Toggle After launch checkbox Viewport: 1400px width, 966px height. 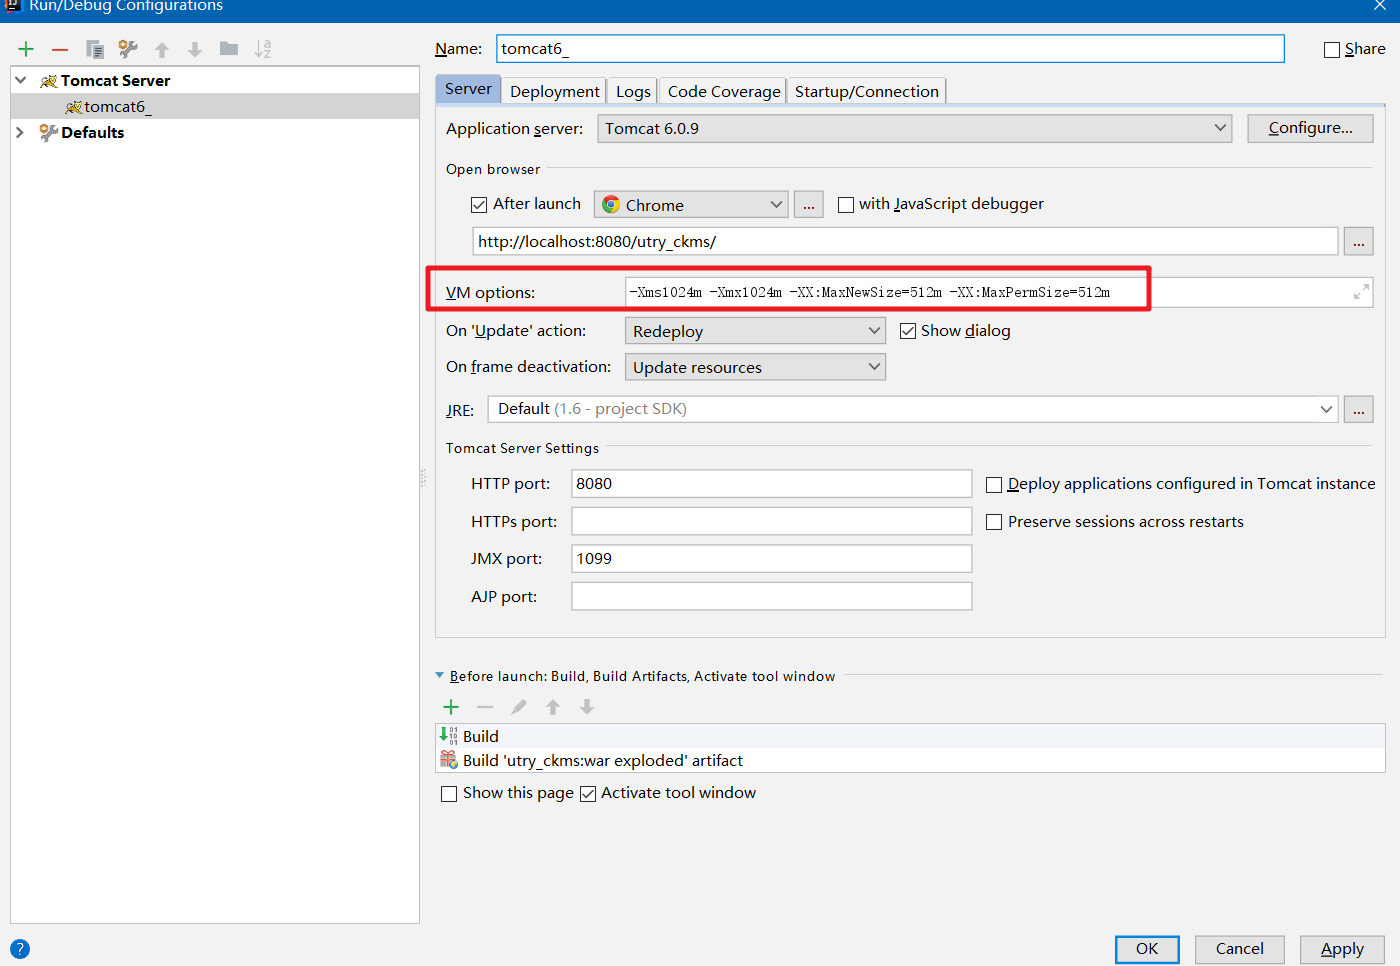479,205
